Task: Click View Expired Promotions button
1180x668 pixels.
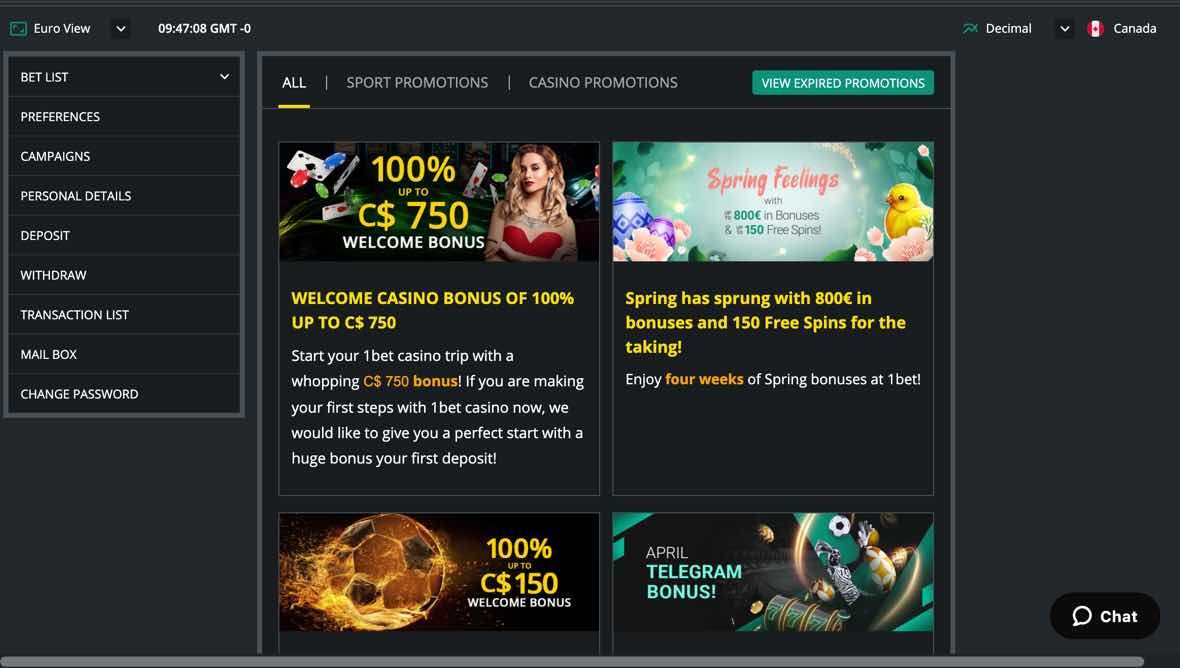Action: point(843,83)
